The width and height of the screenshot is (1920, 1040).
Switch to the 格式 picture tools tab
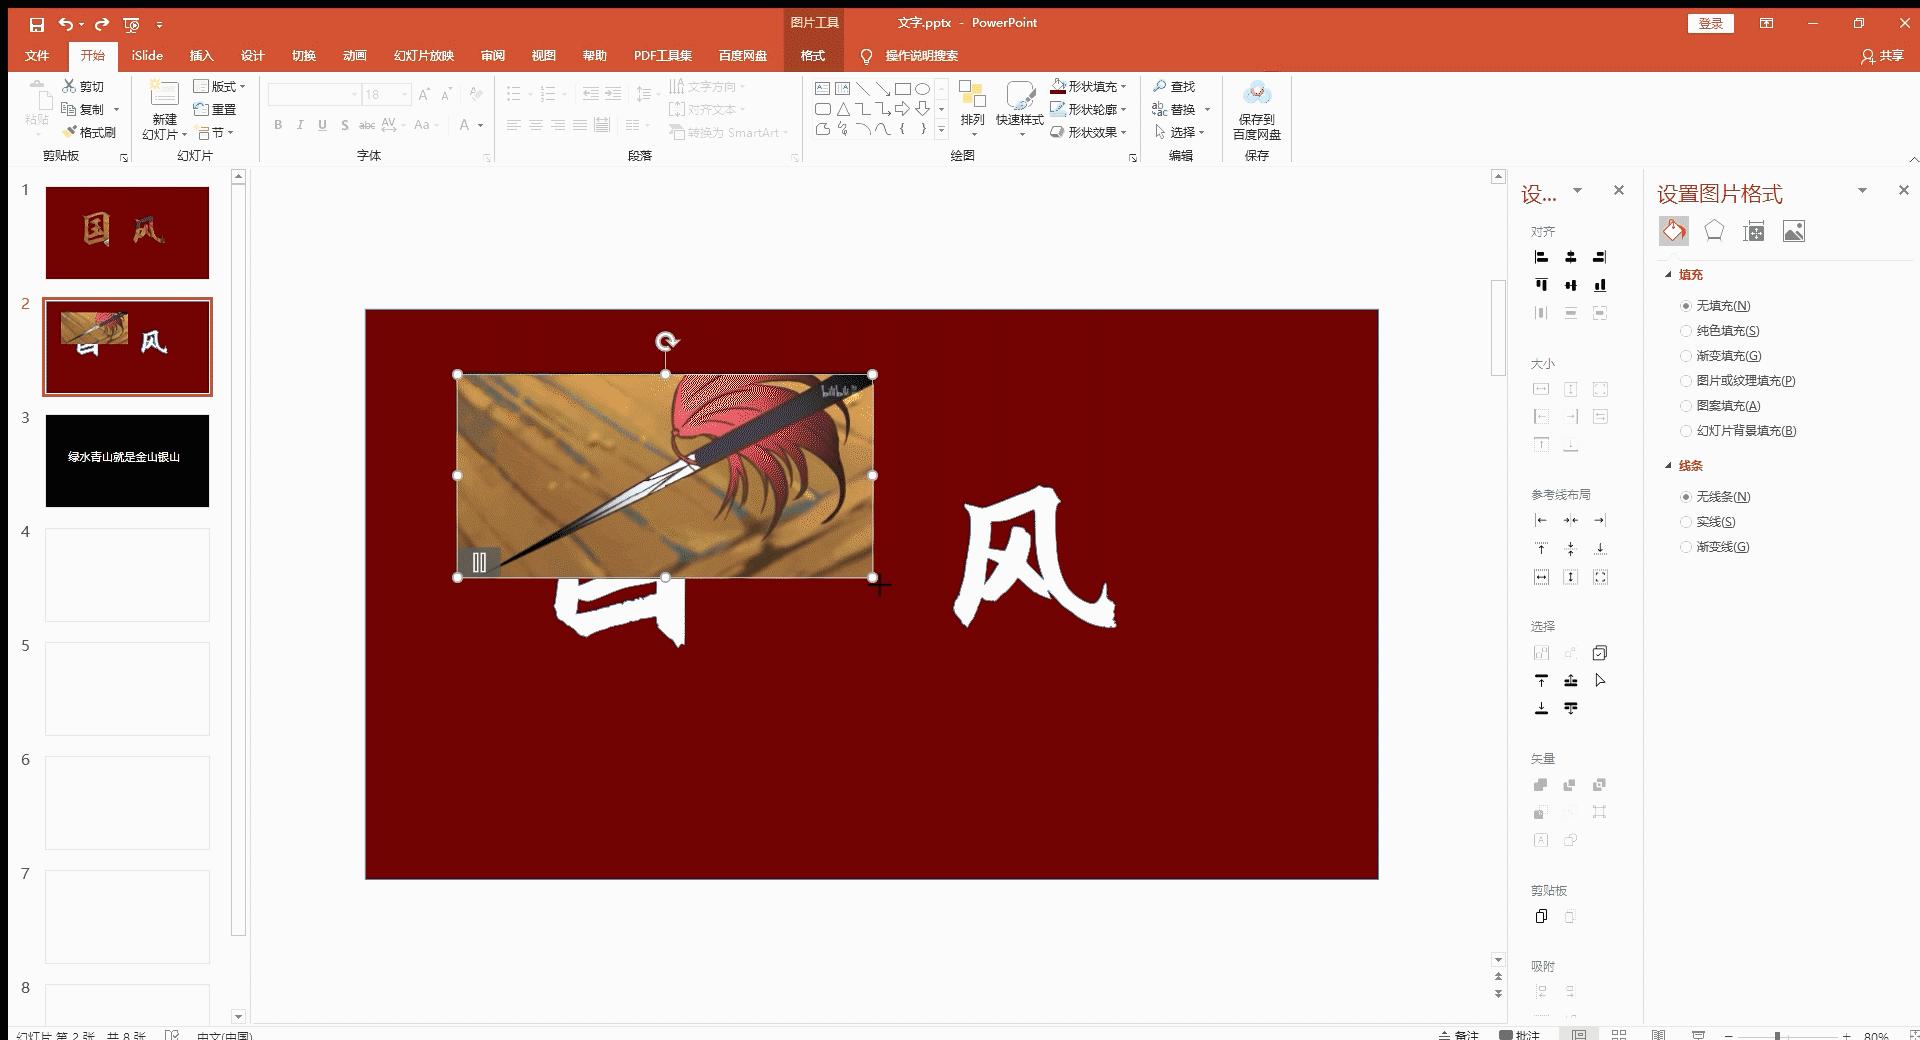(813, 56)
